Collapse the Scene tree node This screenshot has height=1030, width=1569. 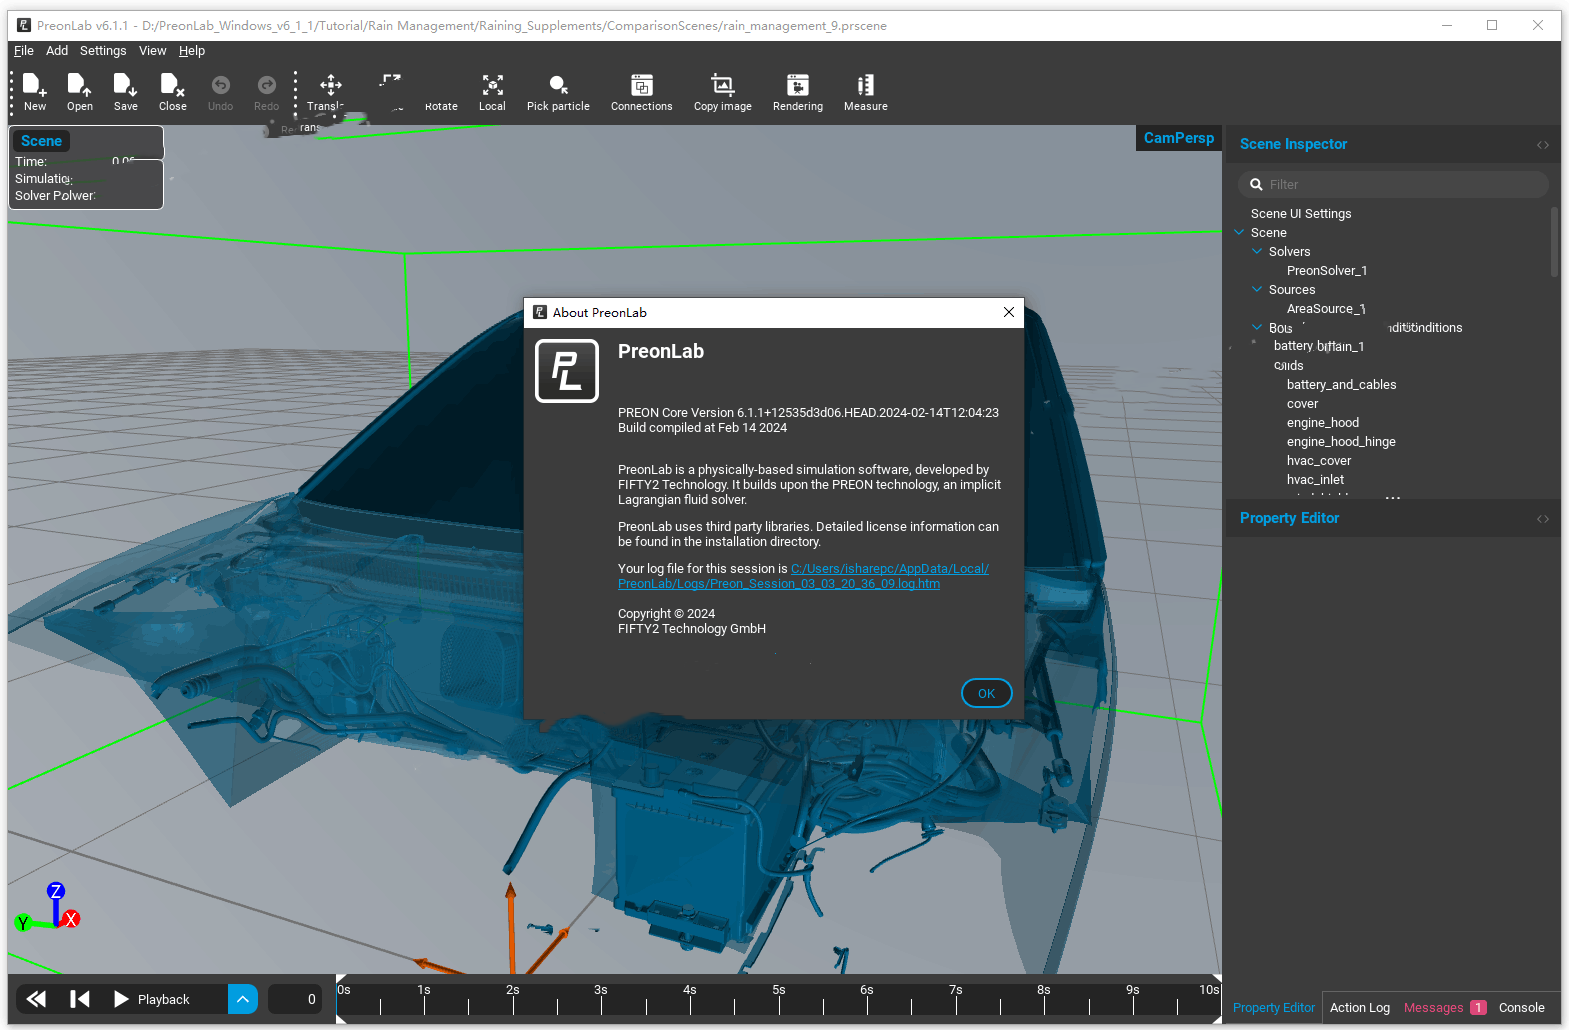coord(1240,232)
